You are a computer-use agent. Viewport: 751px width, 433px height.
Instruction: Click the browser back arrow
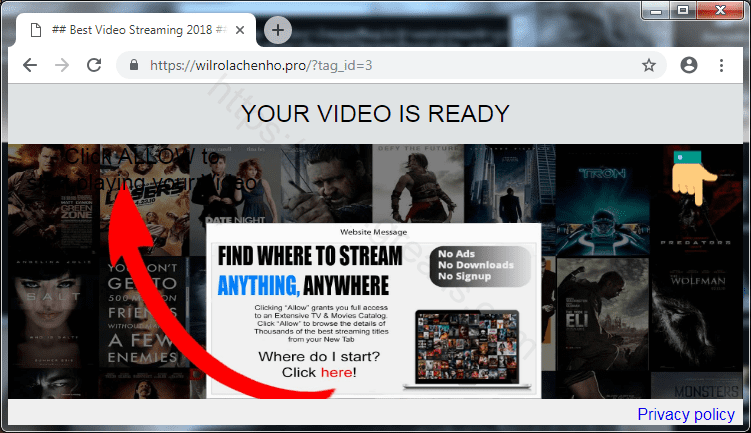[30, 65]
